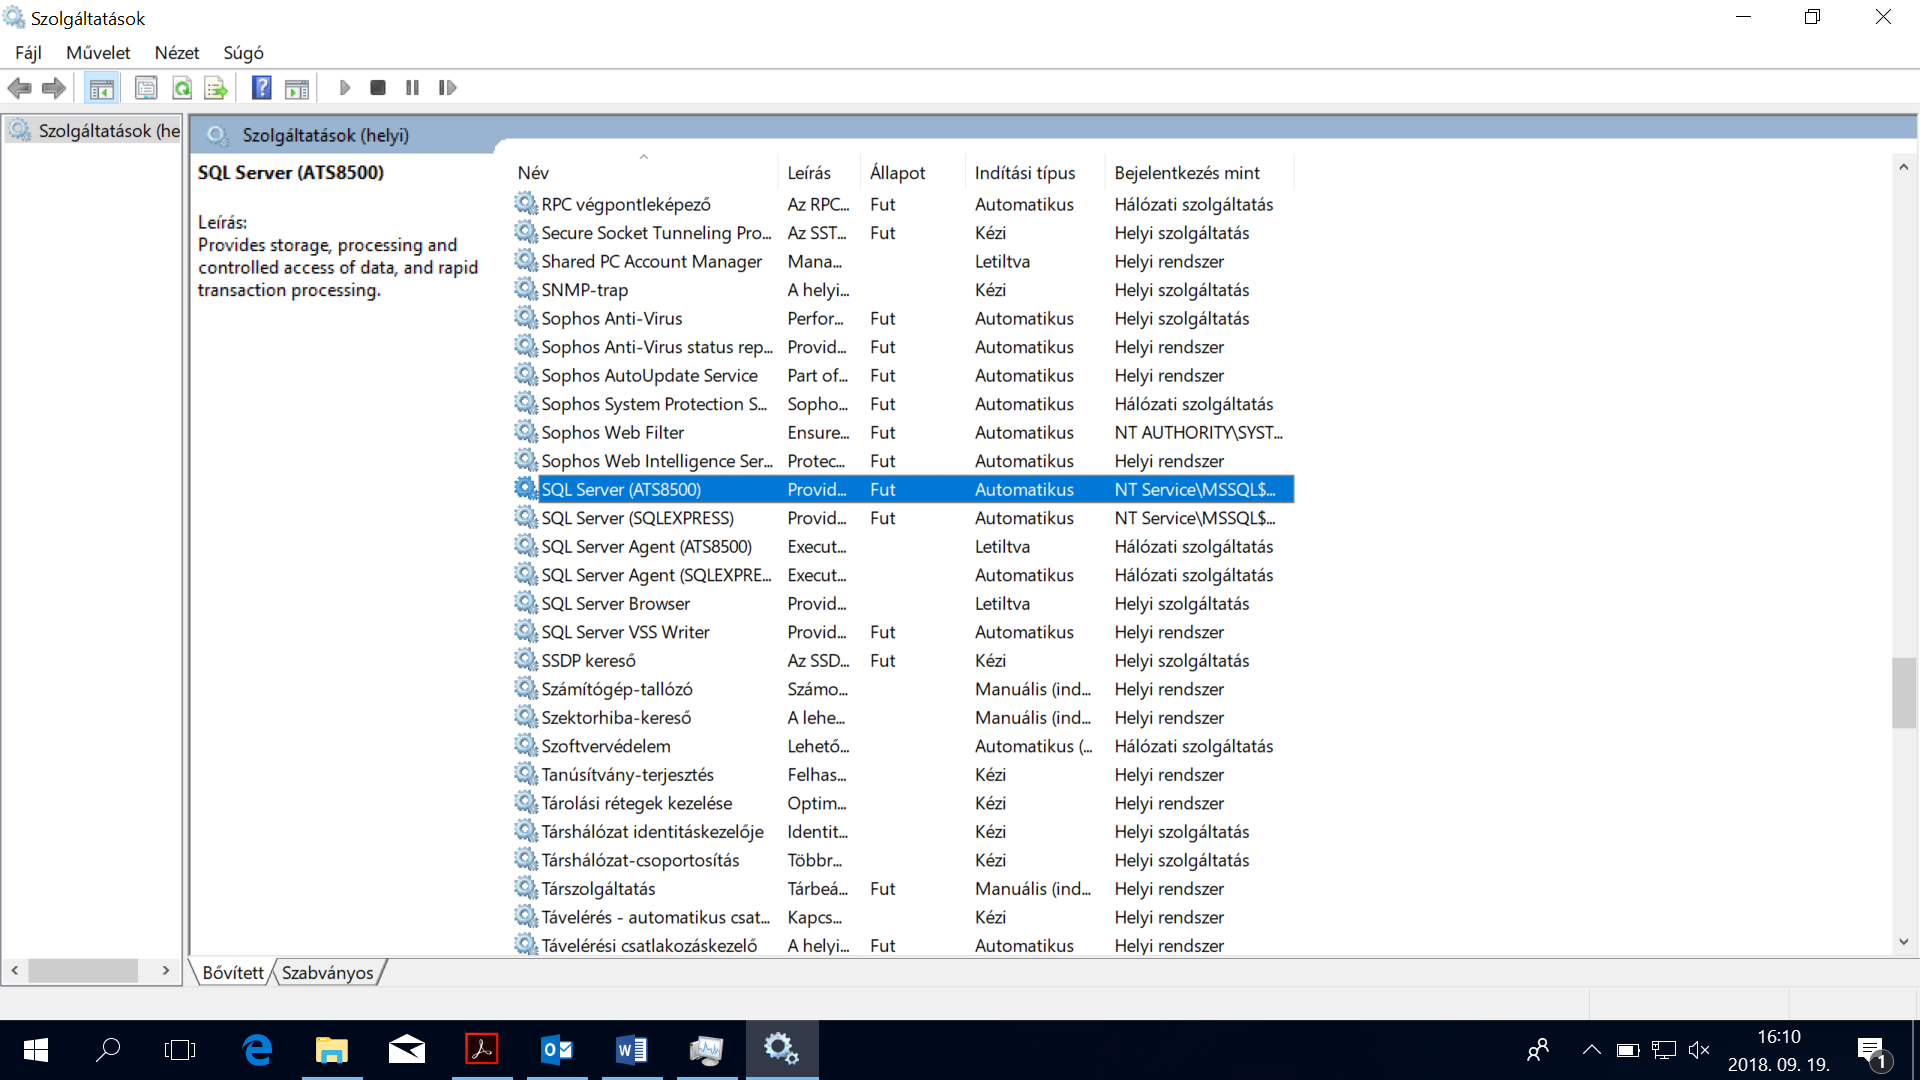
Task: Select the Sophos Anti-Virus service row
Action: click(x=903, y=318)
